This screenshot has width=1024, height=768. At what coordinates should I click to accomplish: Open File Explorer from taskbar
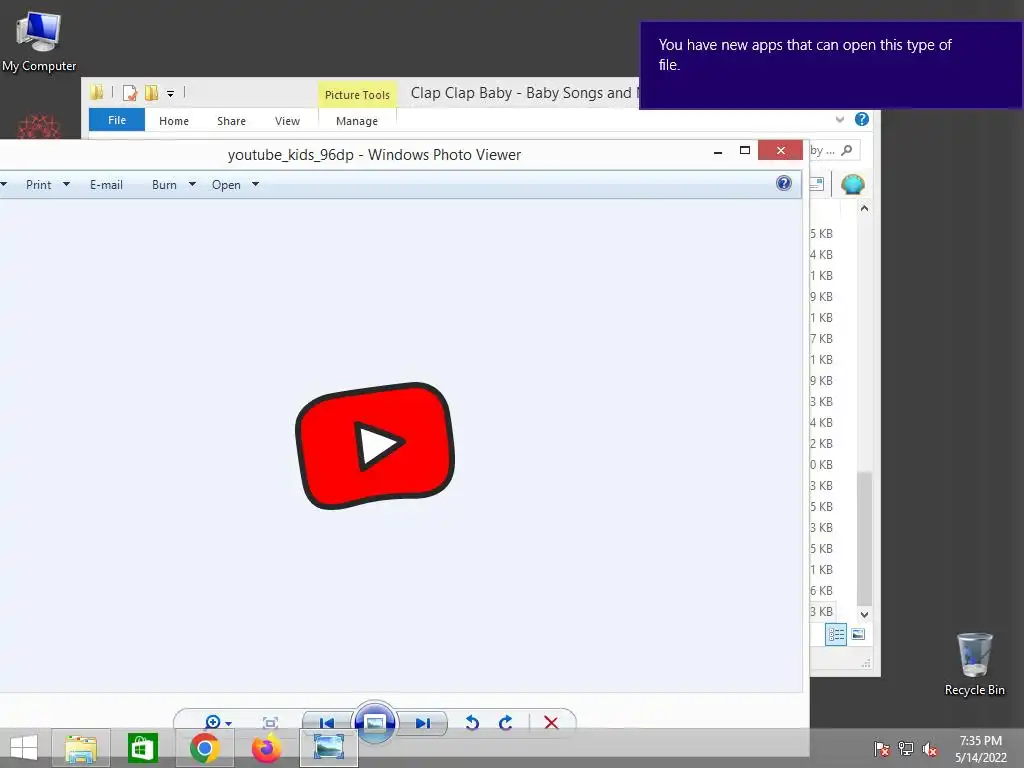(81, 748)
